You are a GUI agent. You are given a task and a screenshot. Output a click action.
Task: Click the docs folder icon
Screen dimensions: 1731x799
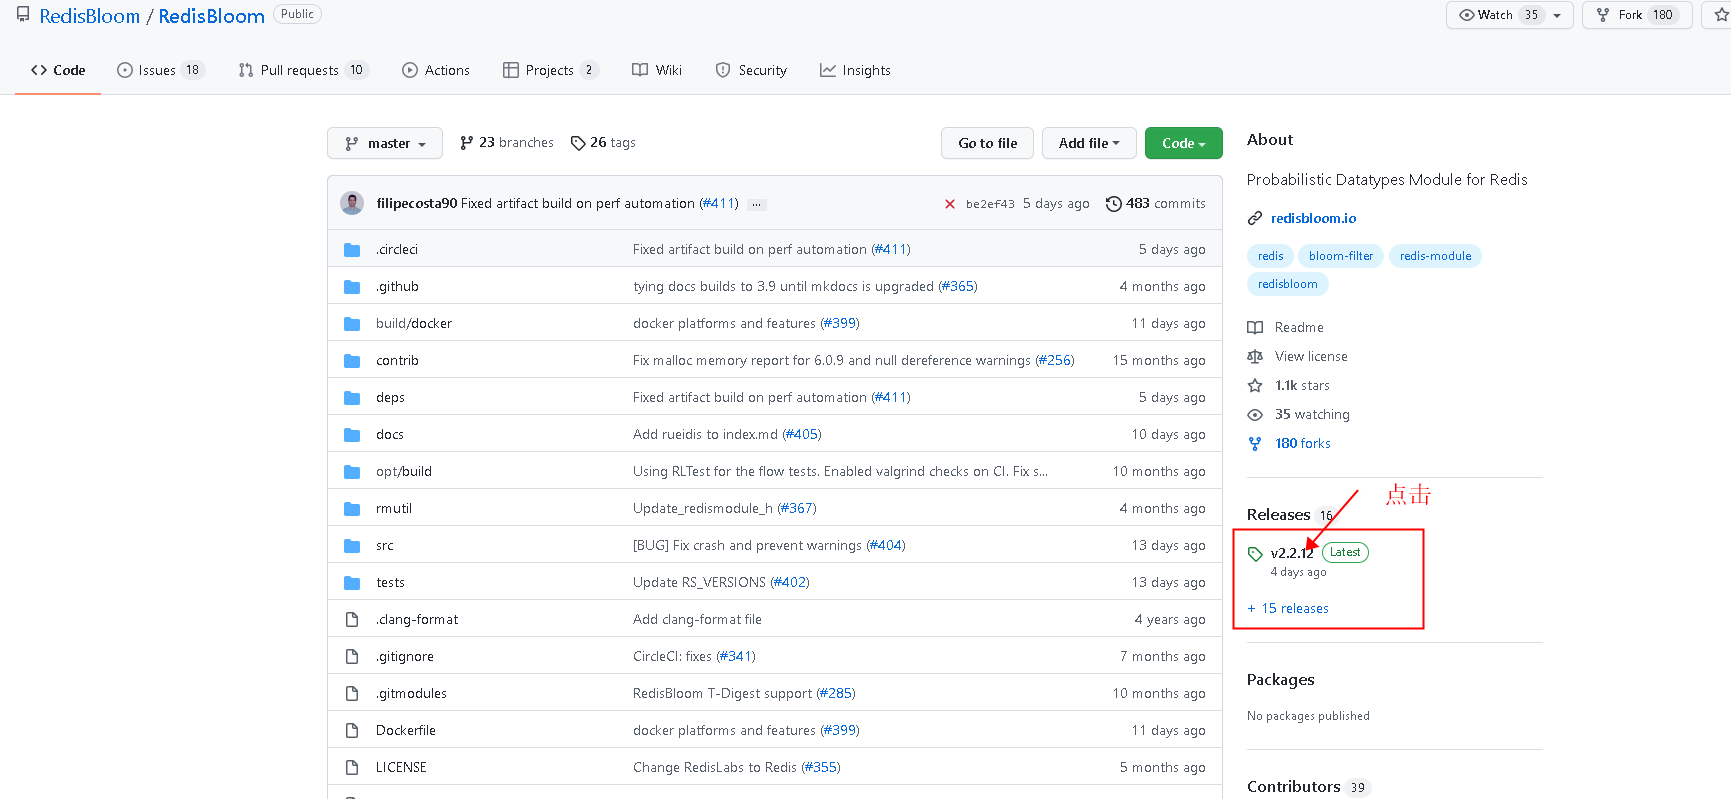[x=352, y=435]
